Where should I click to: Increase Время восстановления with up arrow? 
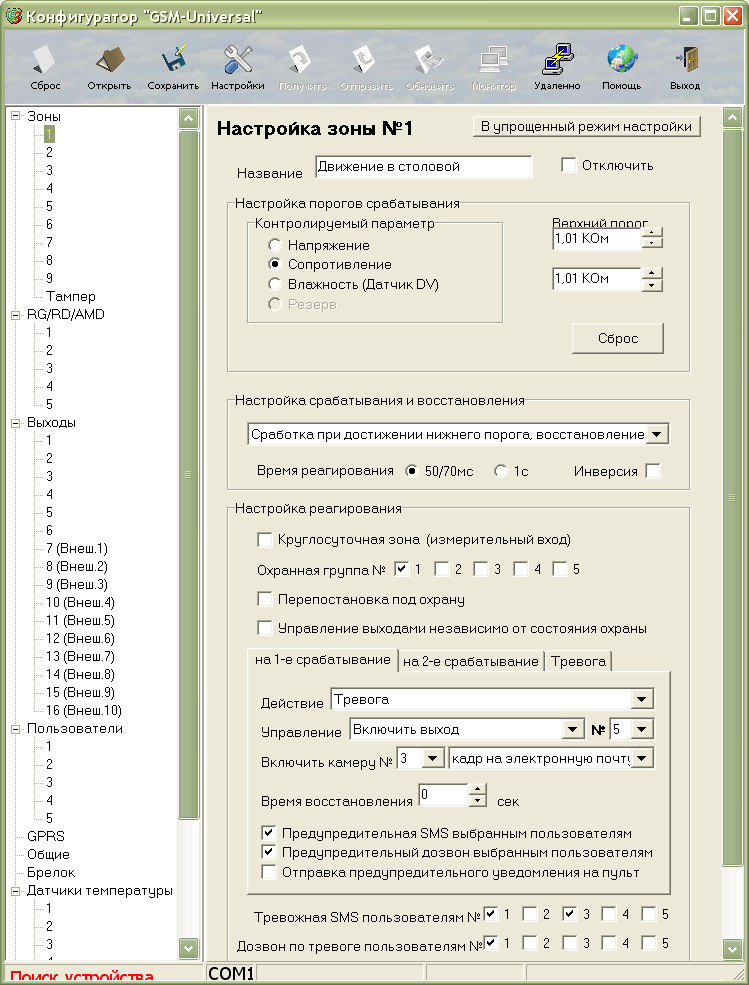478,790
